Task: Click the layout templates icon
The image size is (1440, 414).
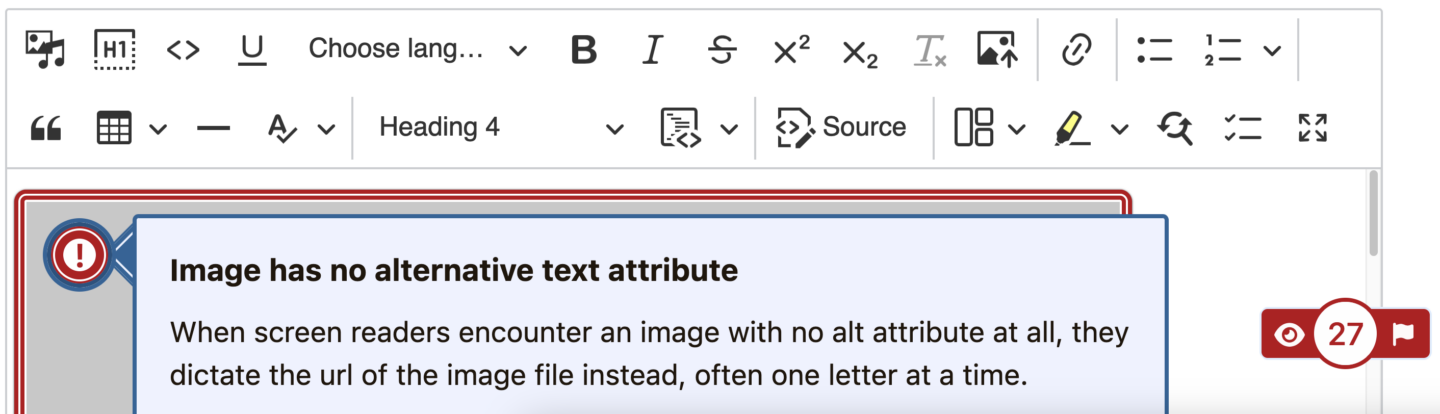Action: (x=973, y=128)
